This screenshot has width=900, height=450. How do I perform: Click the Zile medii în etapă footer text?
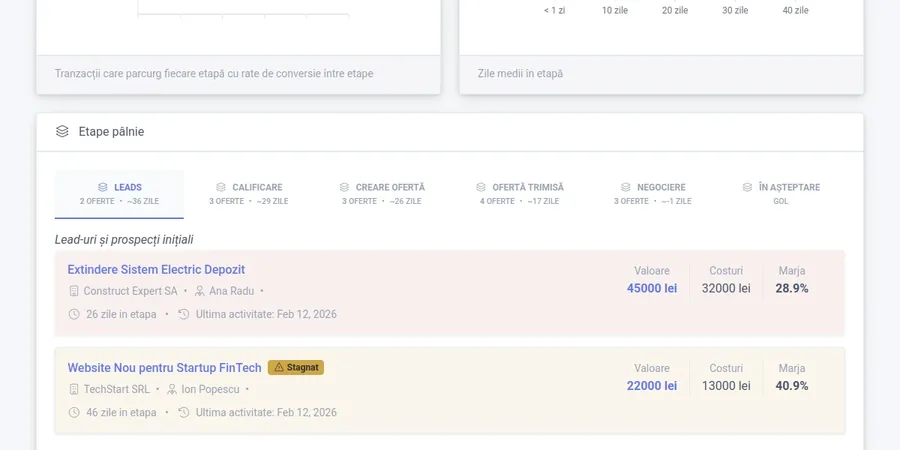[x=520, y=73]
